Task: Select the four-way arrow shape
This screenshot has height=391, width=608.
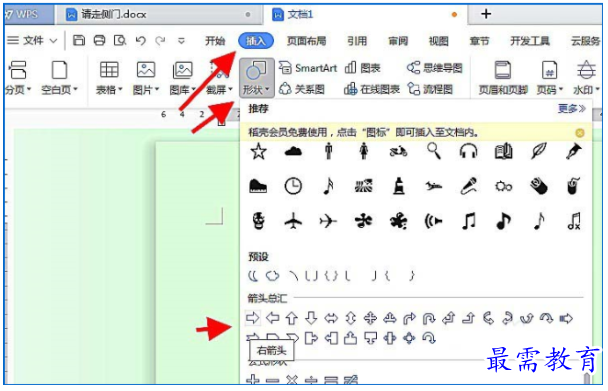Action: (370, 318)
